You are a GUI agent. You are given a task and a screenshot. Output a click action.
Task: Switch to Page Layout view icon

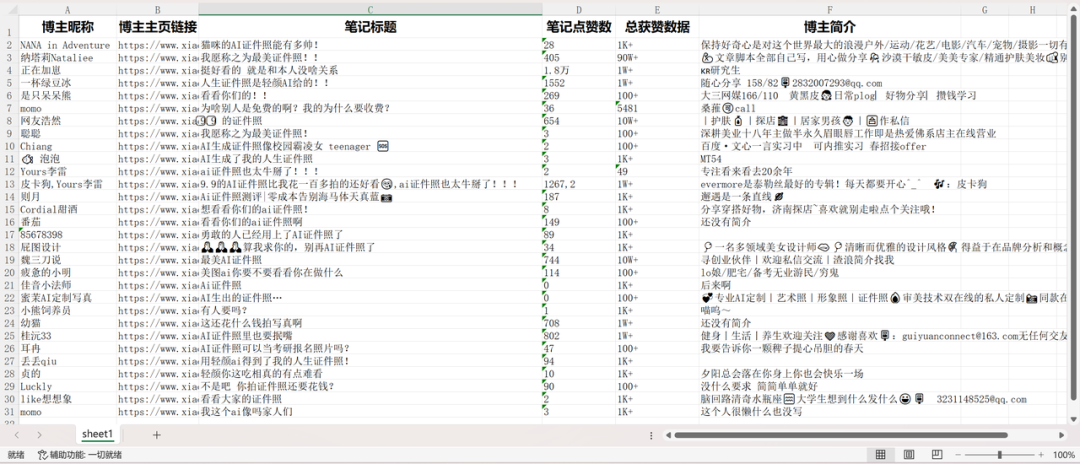(x=908, y=455)
